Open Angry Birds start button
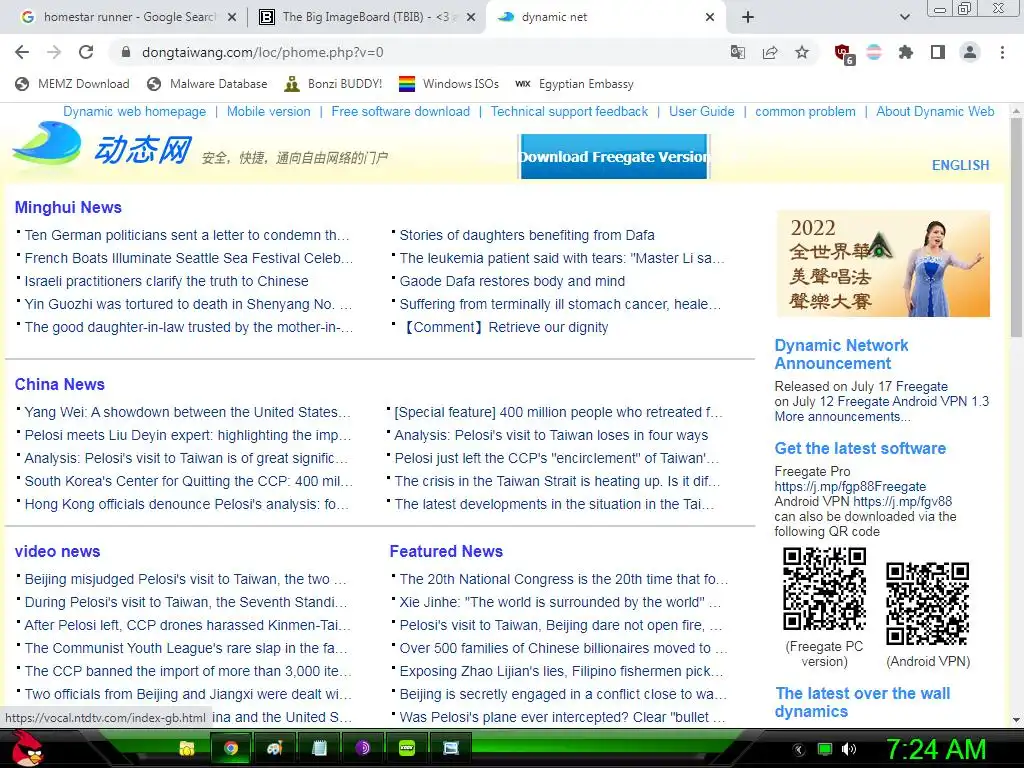The width and height of the screenshot is (1024, 768). click(x=26, y=748)
